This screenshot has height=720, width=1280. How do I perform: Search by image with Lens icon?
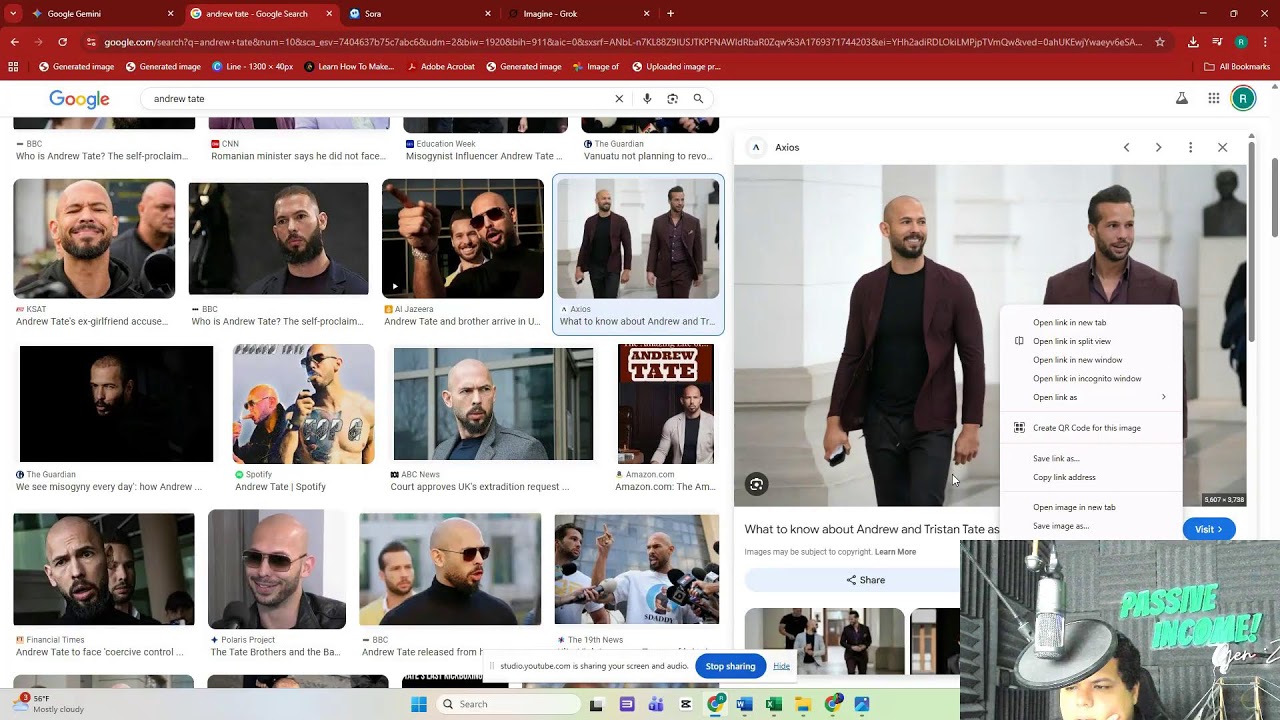(x=672, y=99)
